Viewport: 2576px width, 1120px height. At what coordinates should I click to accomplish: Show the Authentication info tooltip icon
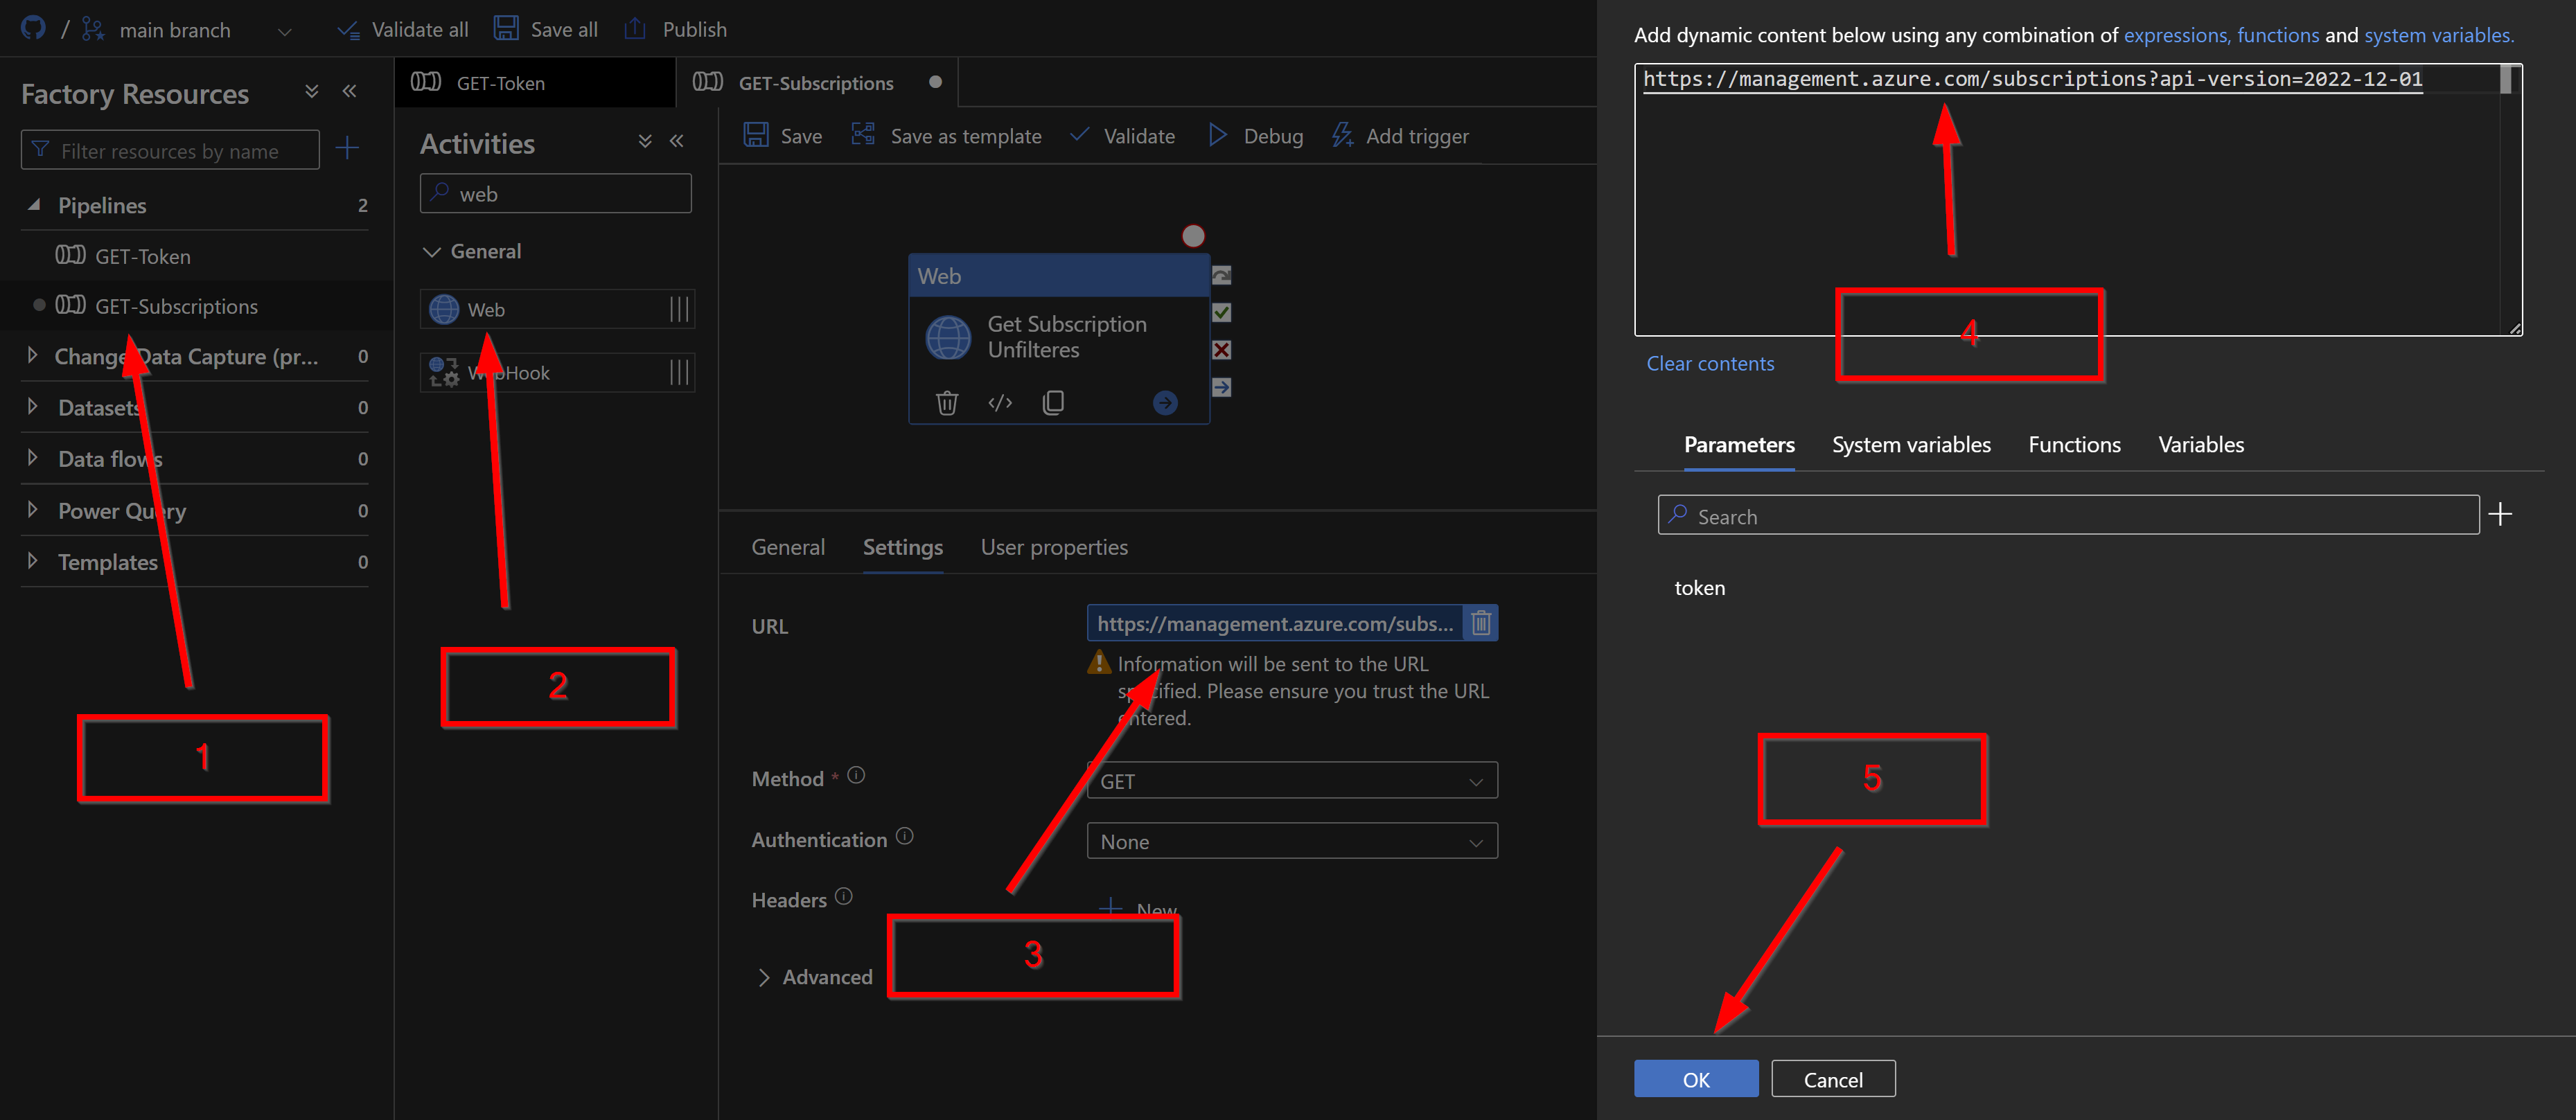tap(904, 836)
